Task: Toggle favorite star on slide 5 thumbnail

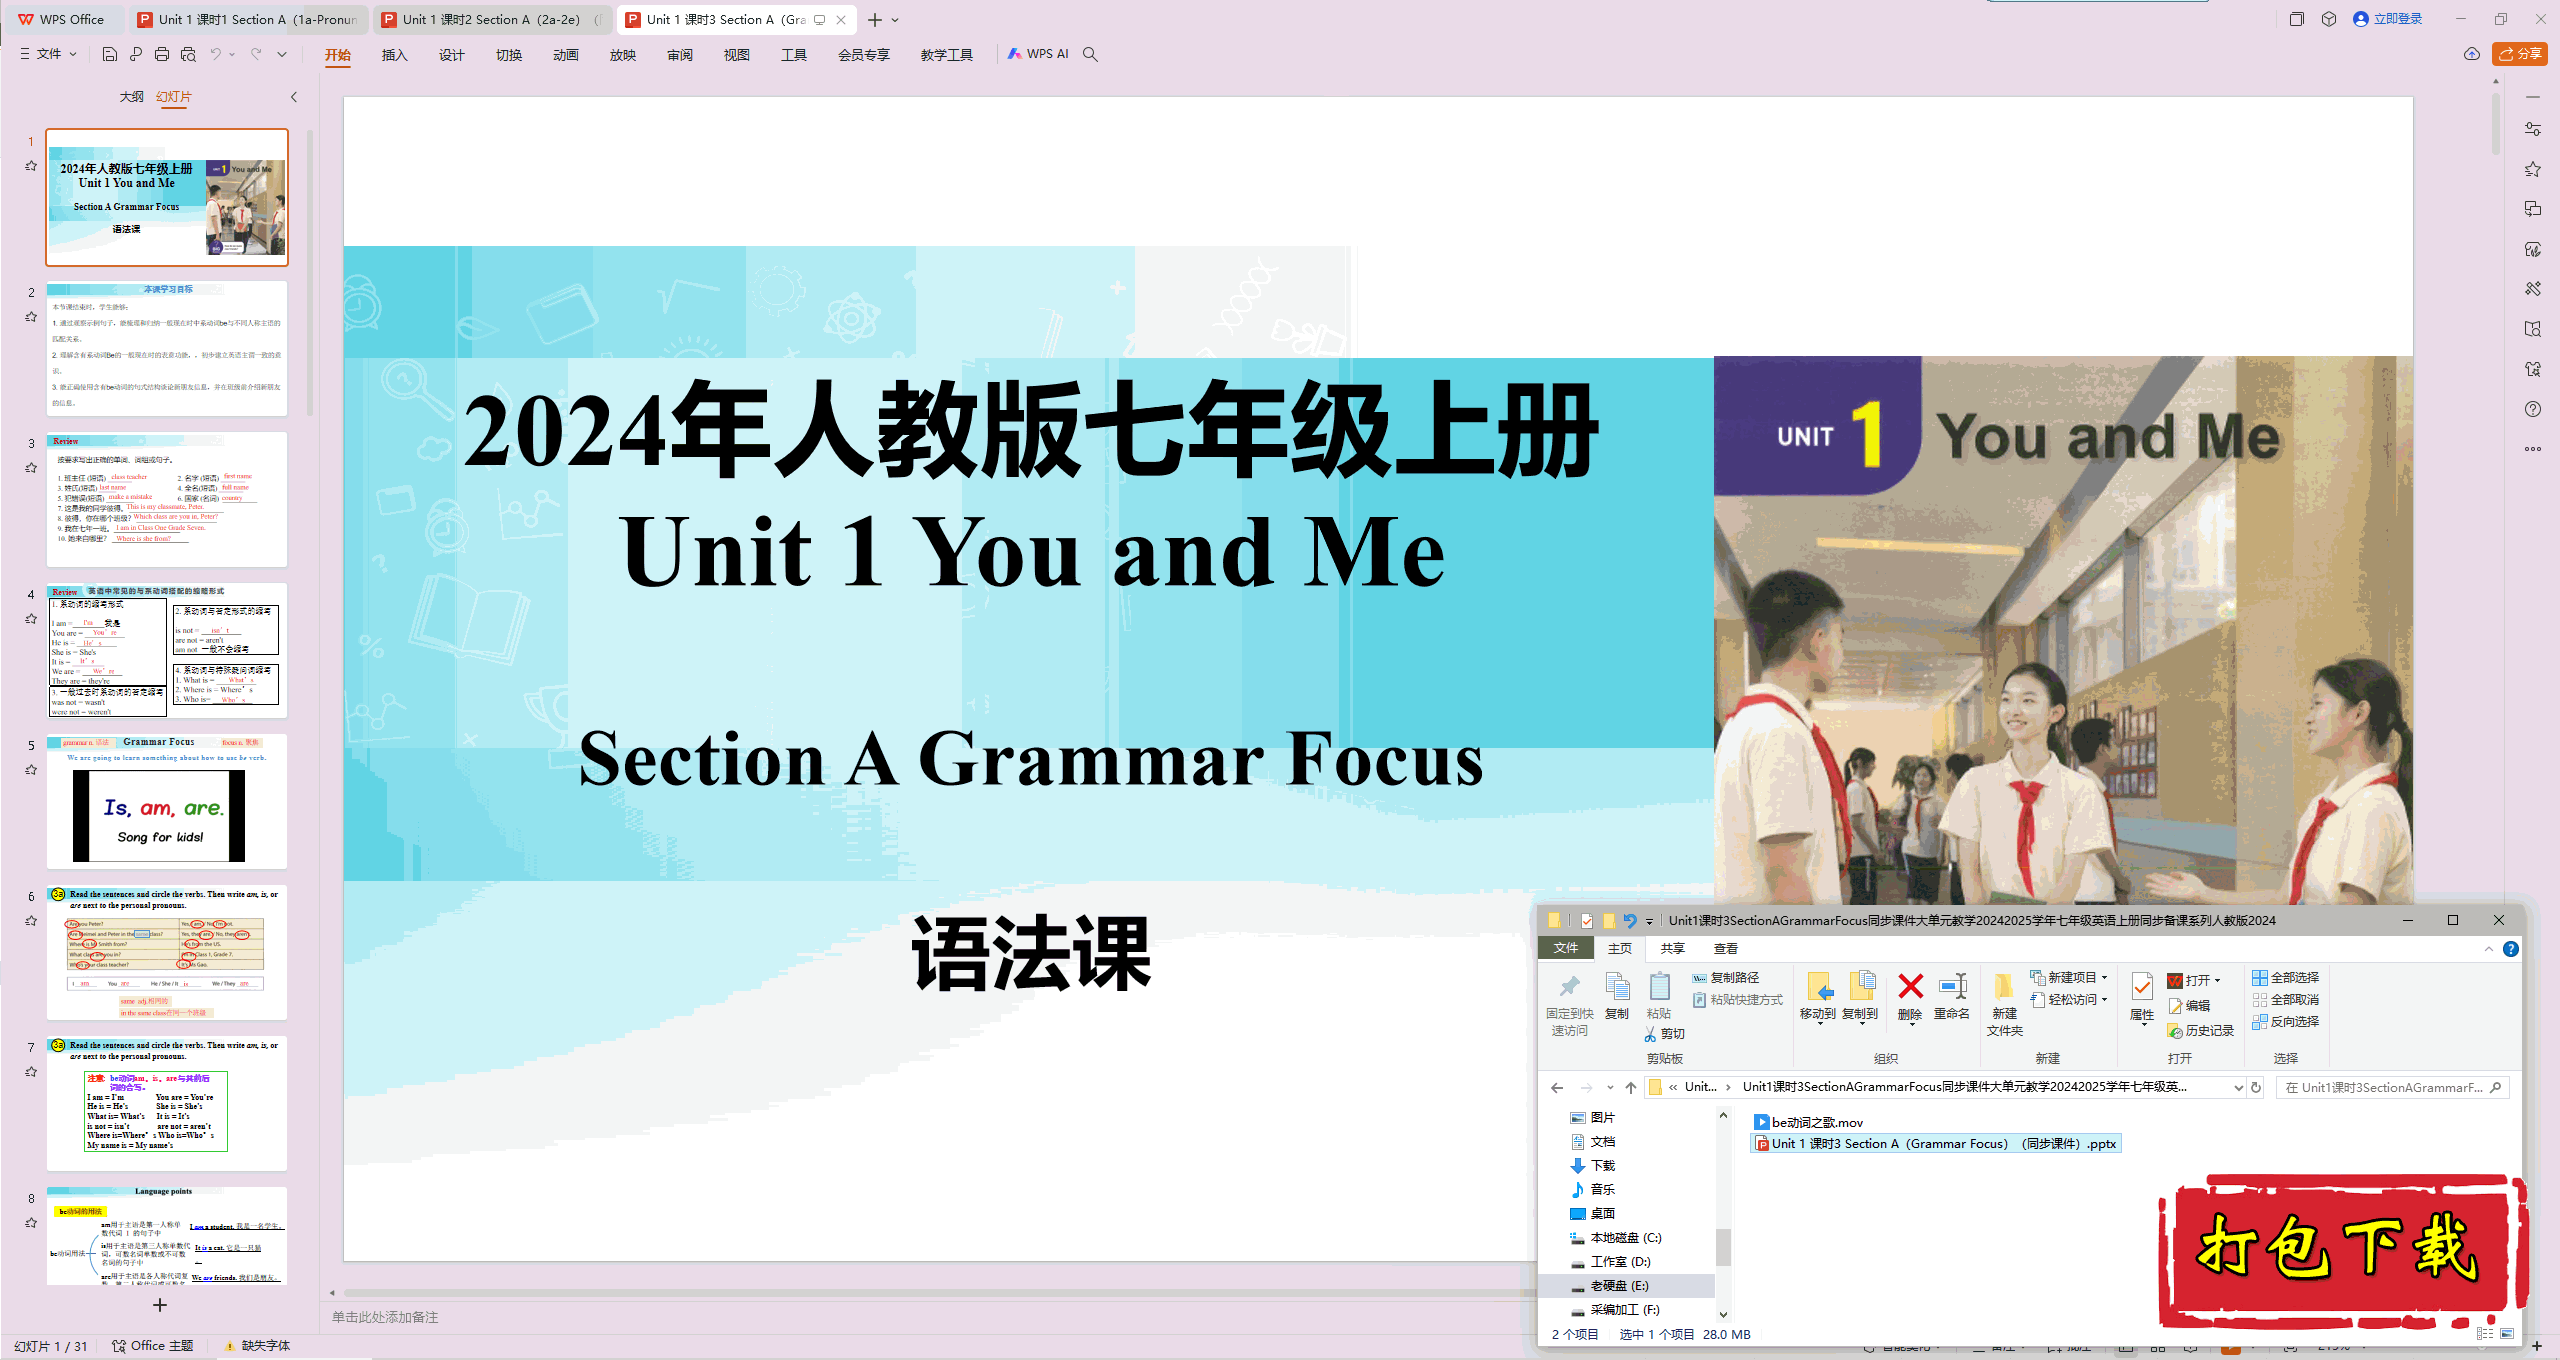Action: [x=31, y=770]
